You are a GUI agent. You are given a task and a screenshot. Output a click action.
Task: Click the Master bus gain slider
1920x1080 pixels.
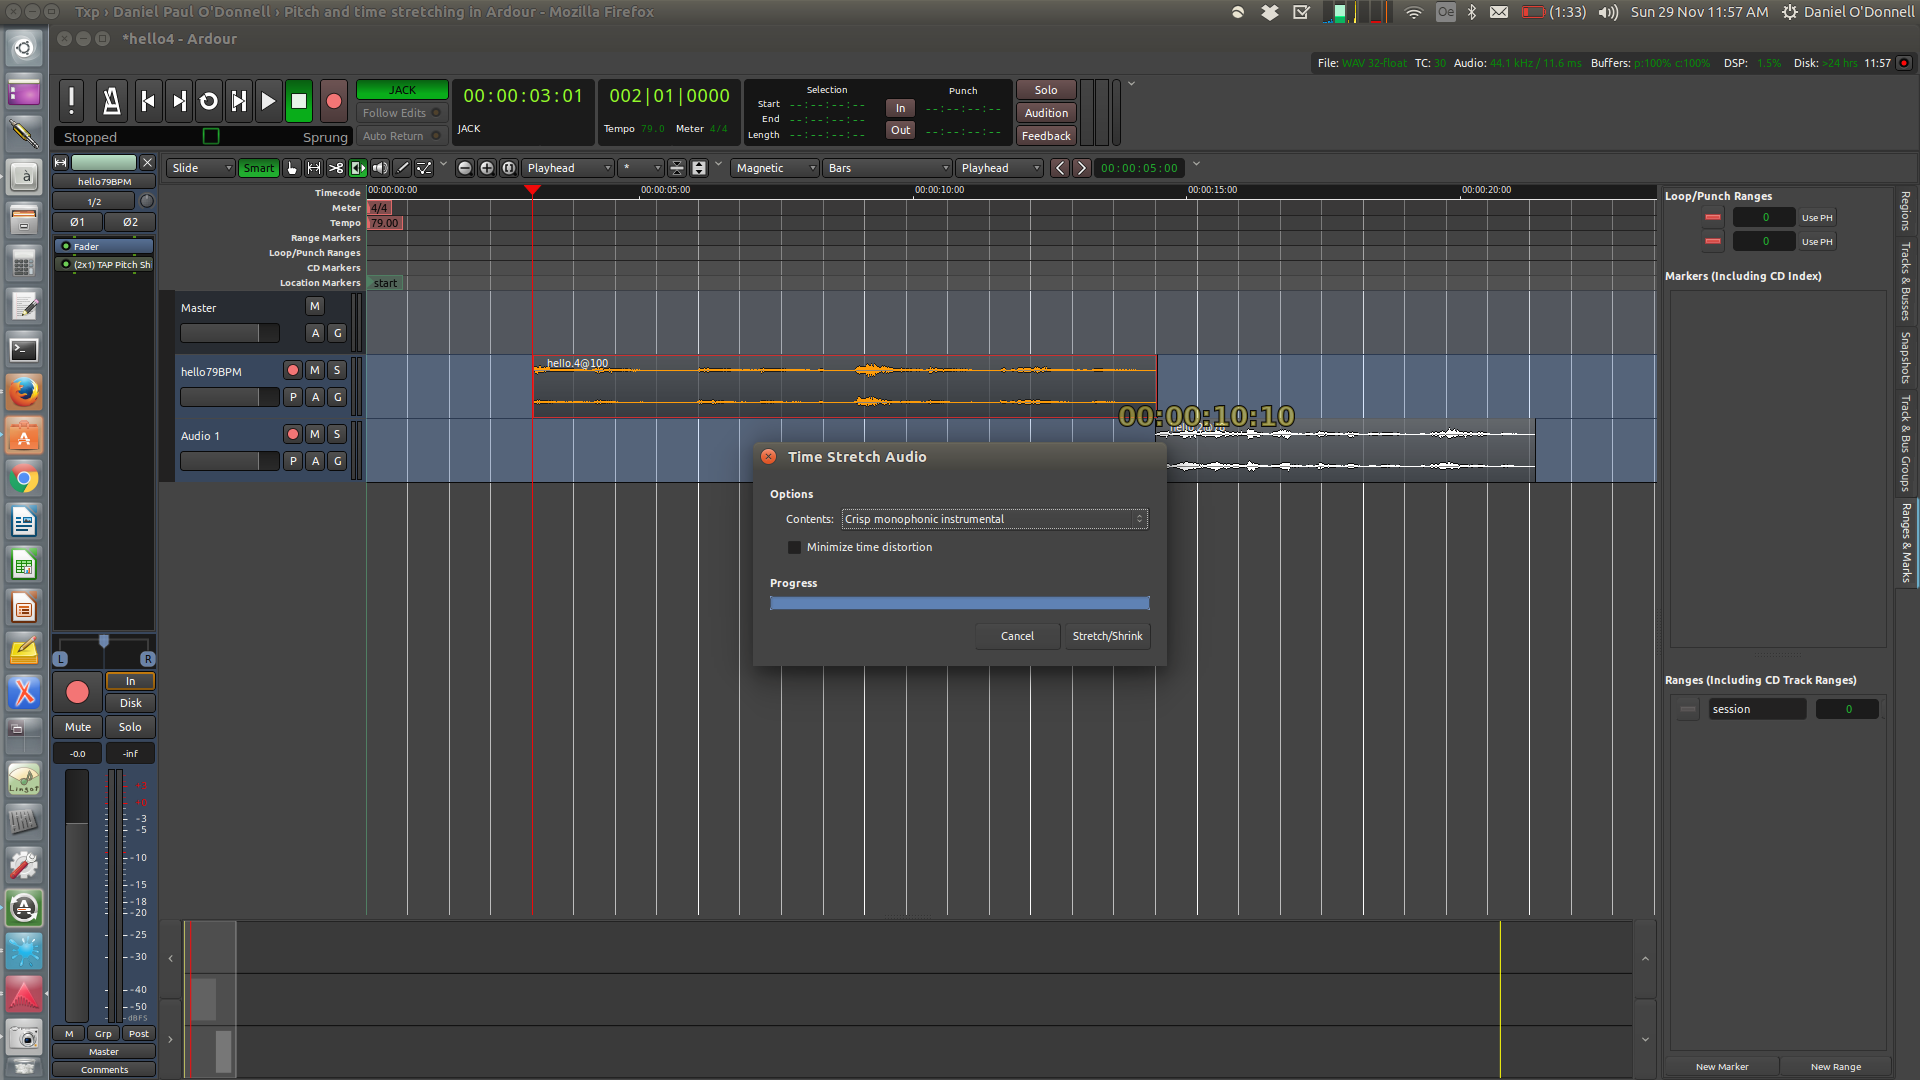pos(229,333)
